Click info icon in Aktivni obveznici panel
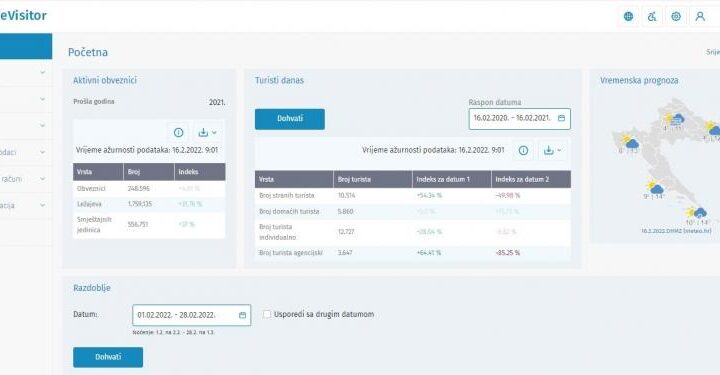 179,133
